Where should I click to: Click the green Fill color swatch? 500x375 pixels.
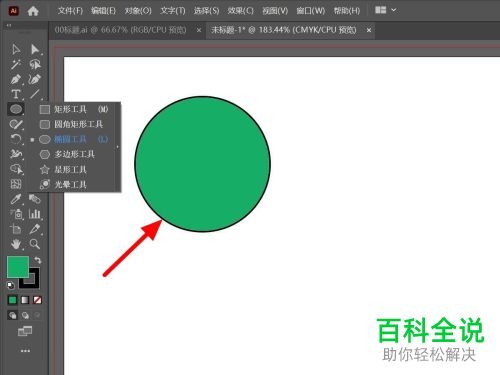[x=18, y=267]
